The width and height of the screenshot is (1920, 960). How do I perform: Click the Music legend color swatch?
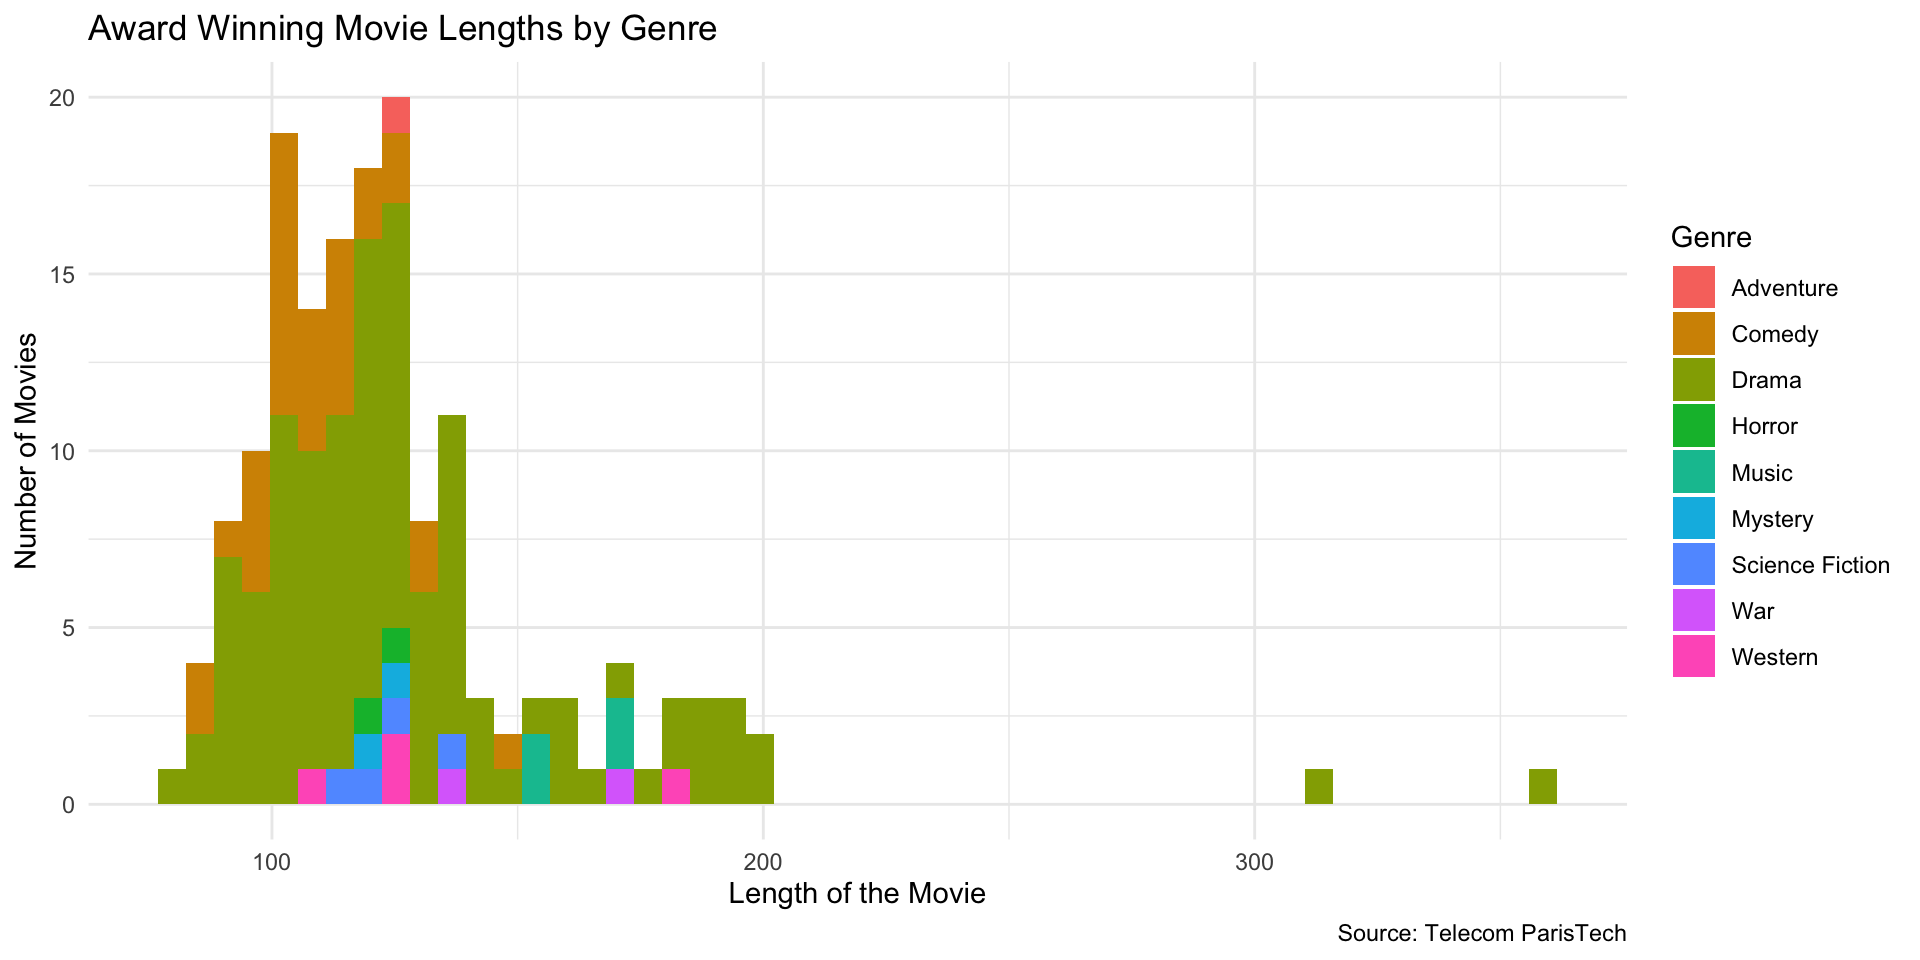coord(1693,473)
